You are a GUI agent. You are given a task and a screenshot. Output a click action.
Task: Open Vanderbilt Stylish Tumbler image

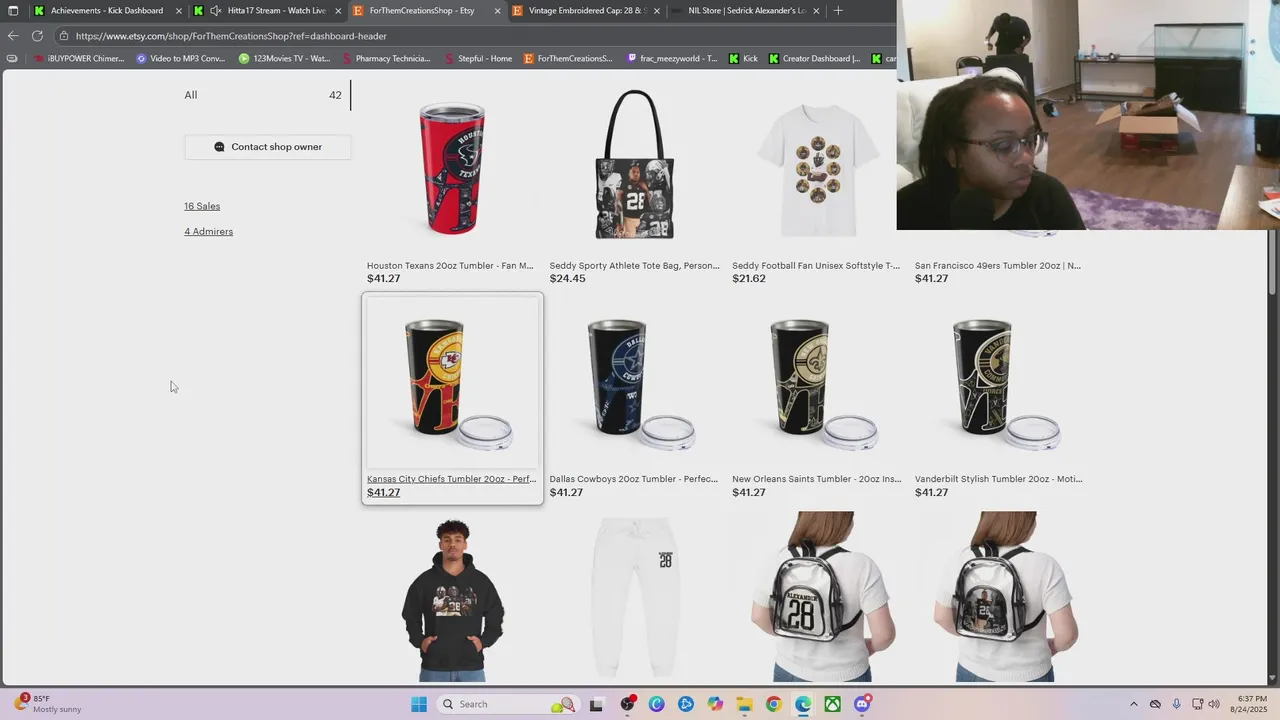(999, 383)
